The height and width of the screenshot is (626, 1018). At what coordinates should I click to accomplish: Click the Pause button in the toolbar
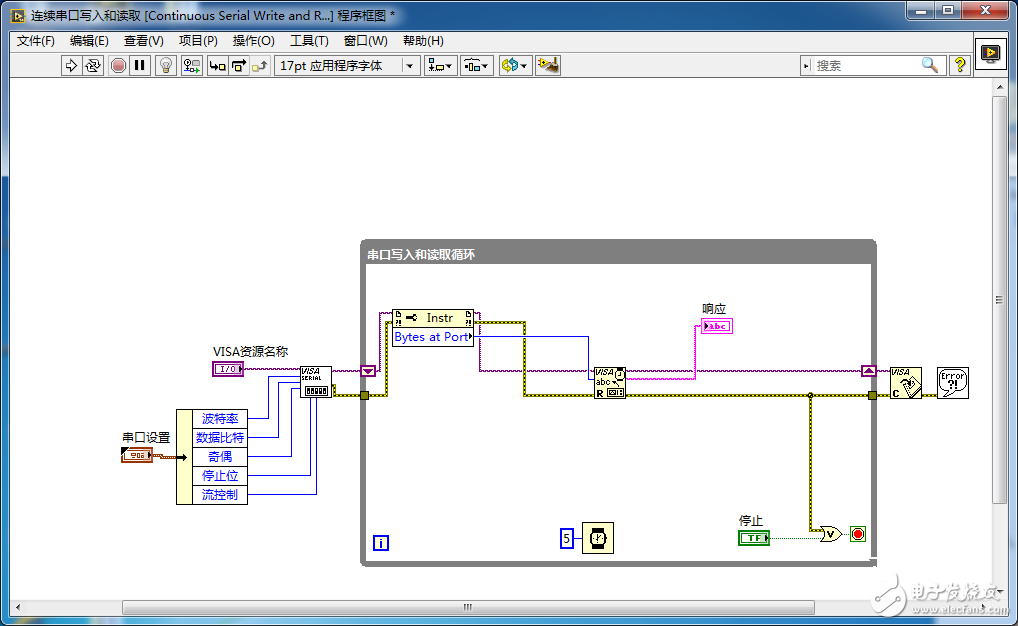click(140, 66)
